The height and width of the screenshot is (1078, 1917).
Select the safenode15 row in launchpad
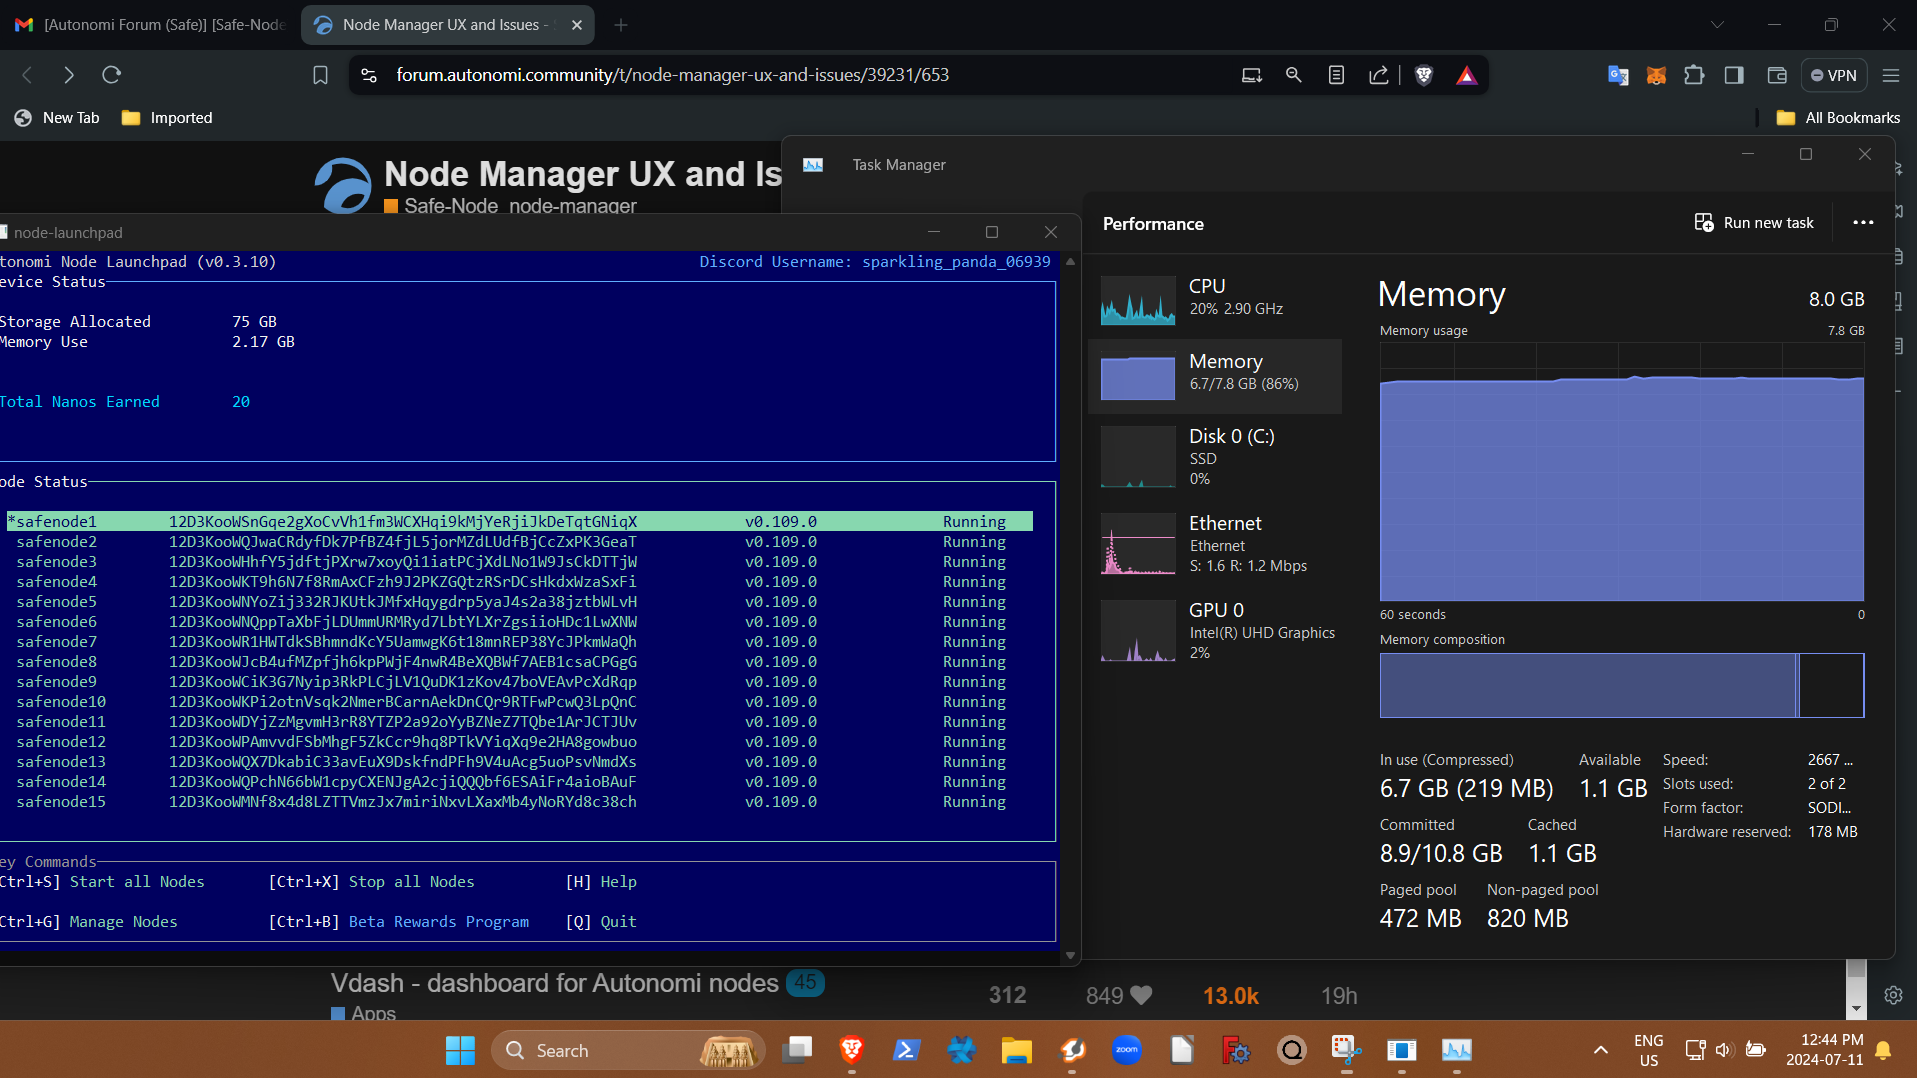tap(520, 801)
